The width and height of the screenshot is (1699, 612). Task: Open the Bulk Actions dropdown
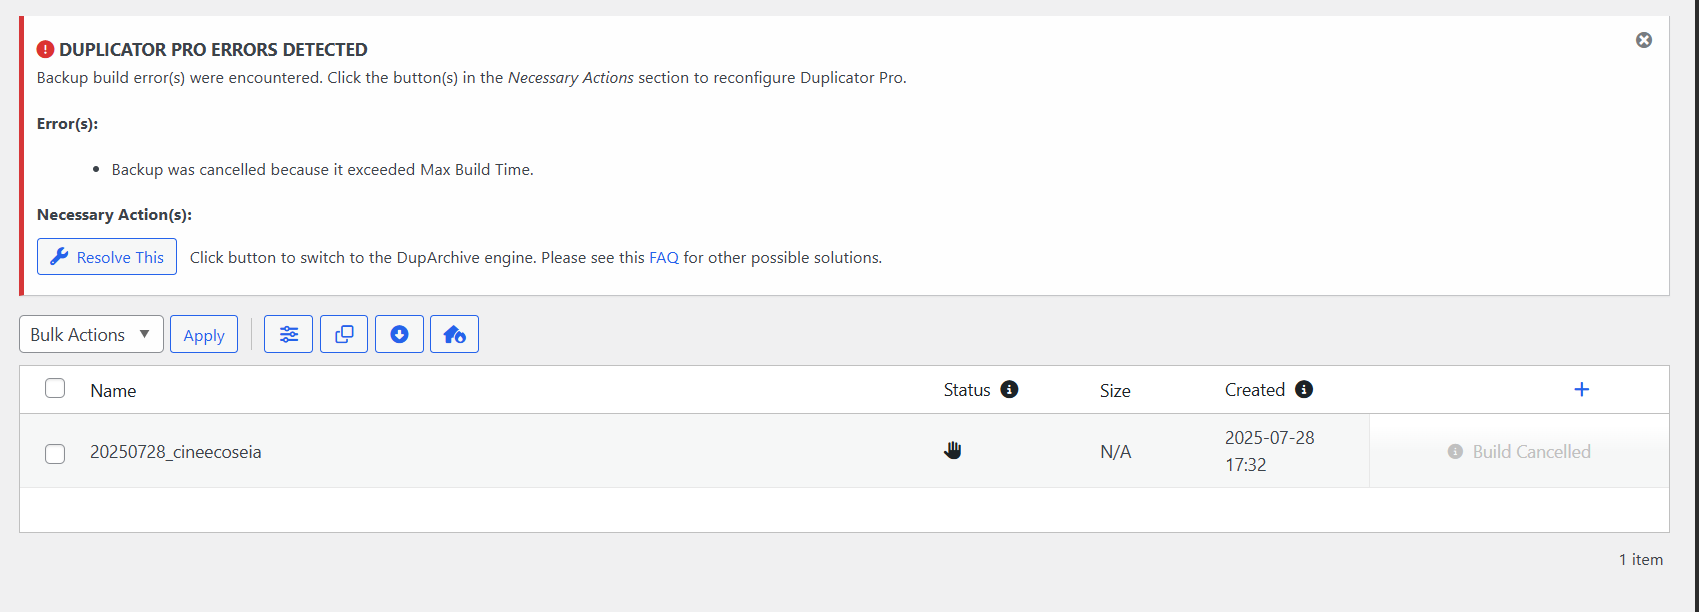pos(90,334)
